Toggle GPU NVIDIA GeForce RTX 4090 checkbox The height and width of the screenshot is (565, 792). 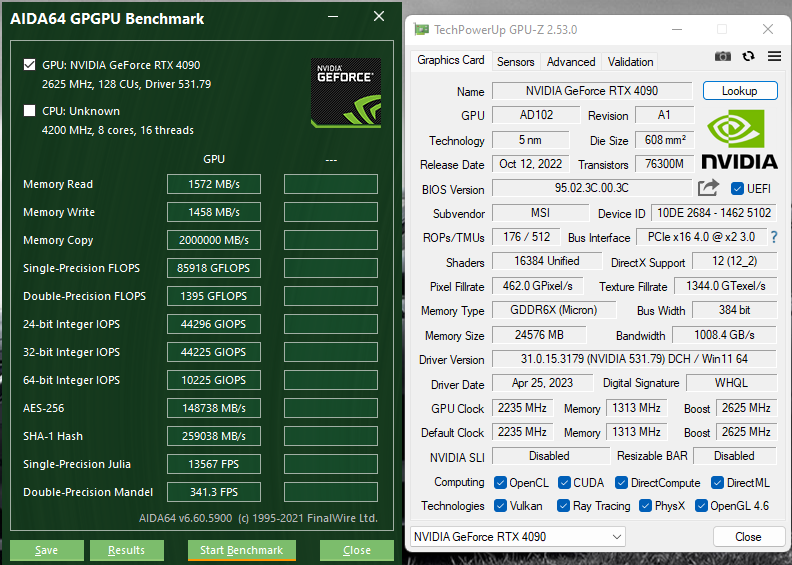[29, 65]
